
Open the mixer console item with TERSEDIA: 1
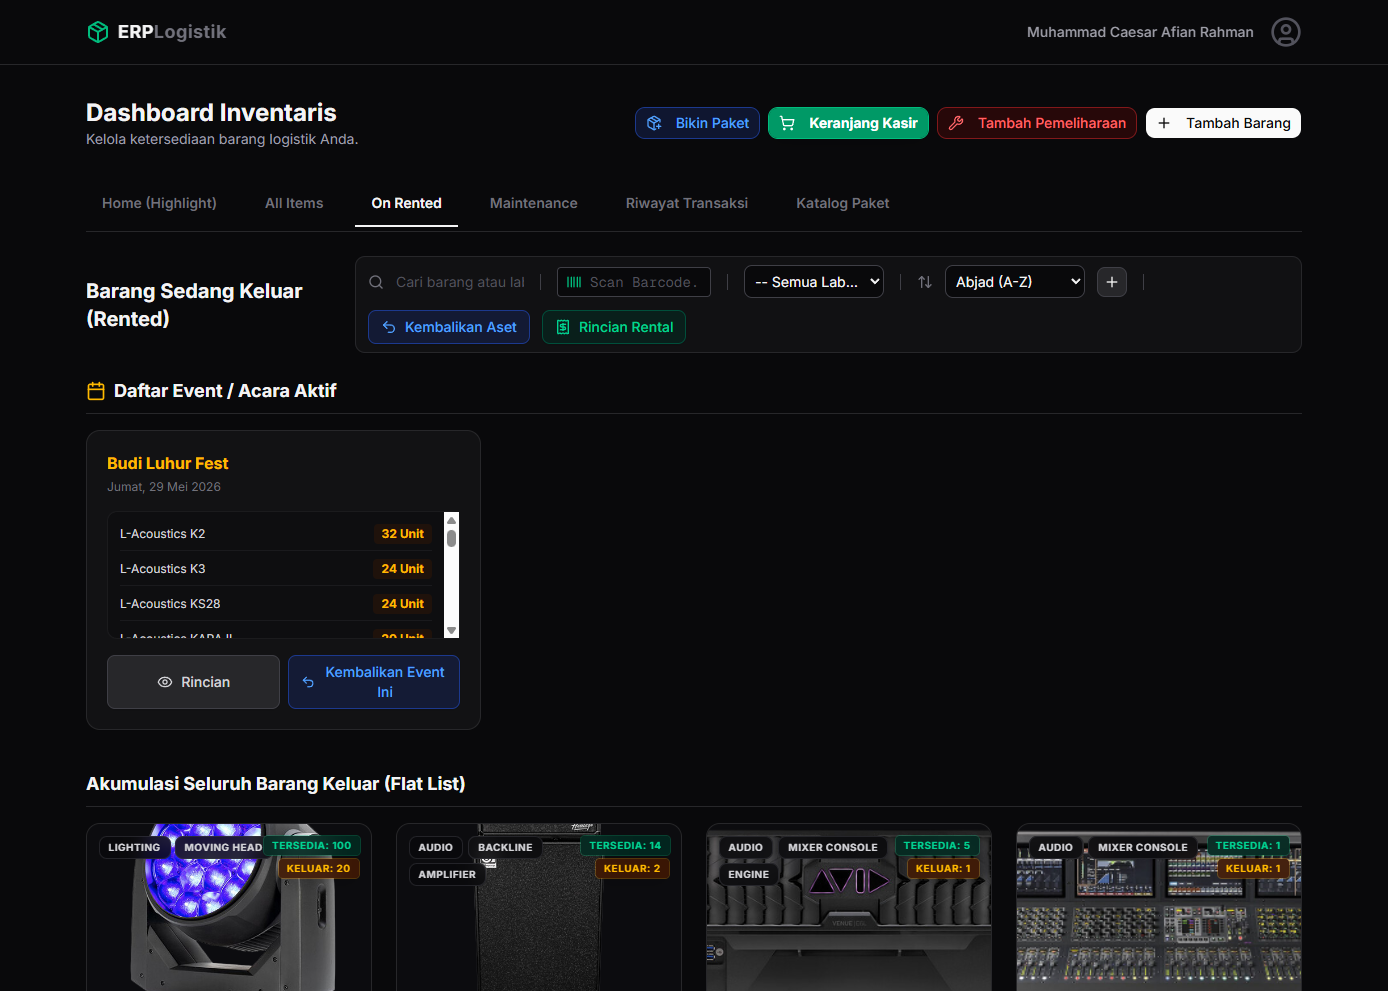[1159, 907]
